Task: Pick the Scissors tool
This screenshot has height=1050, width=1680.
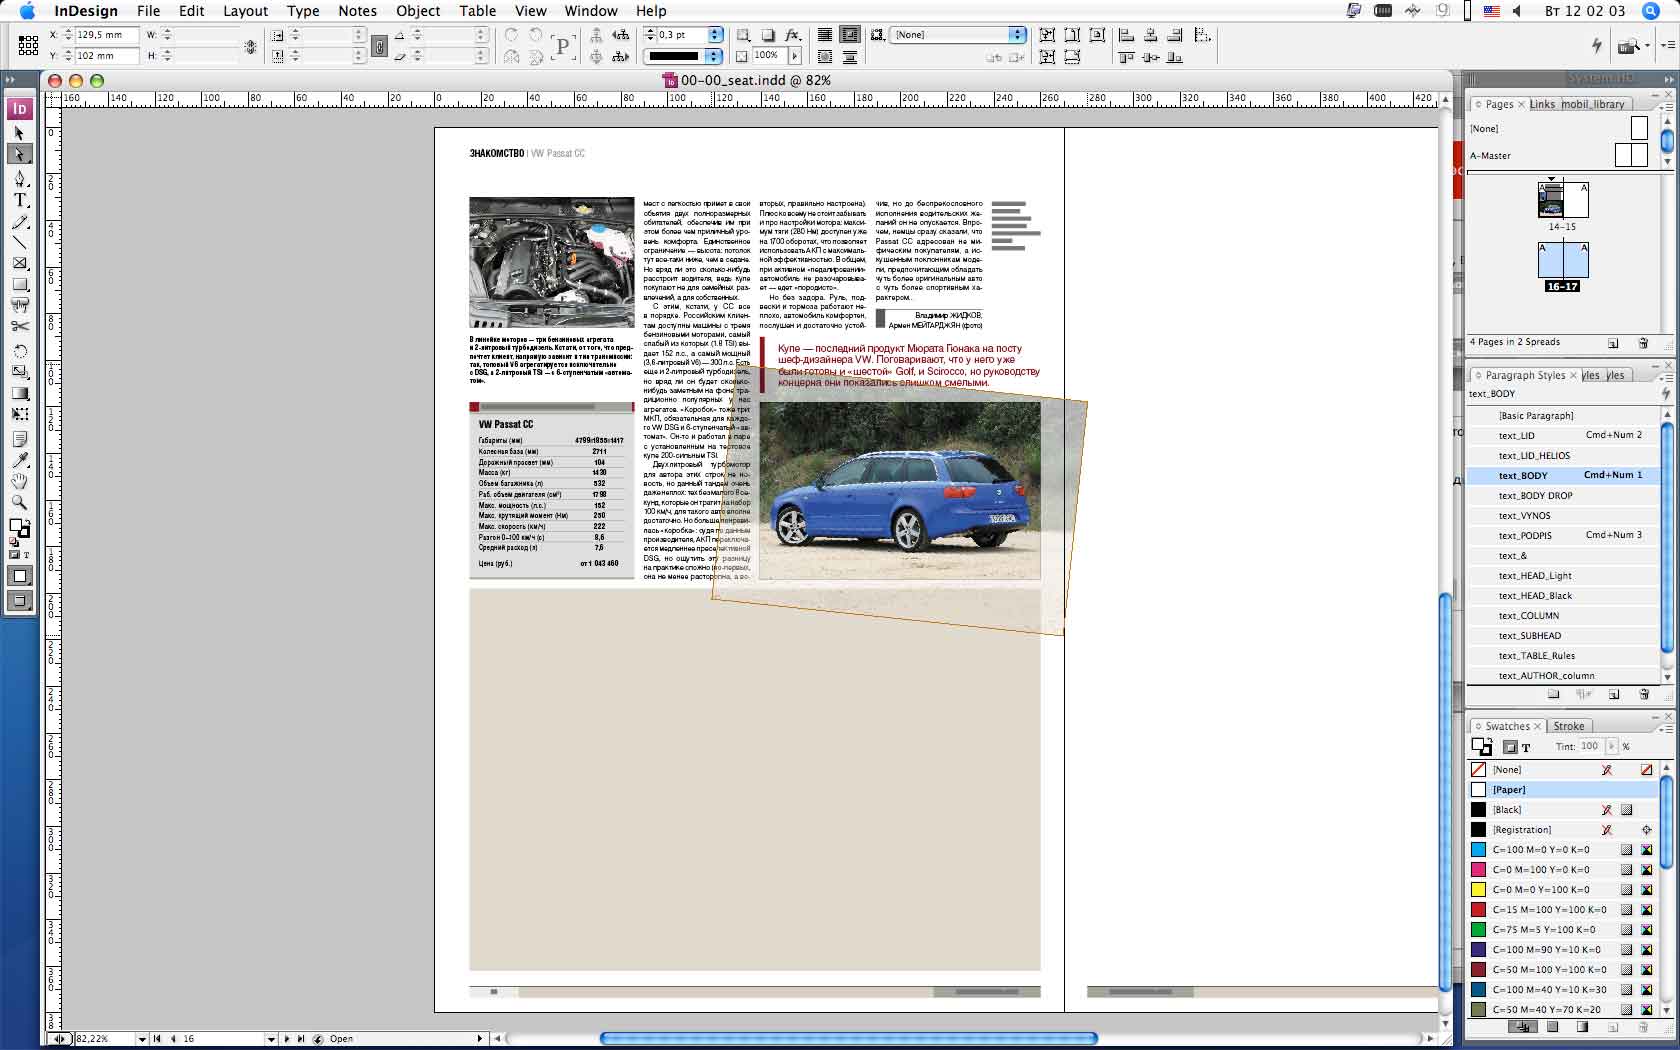Action: [19, 326]
